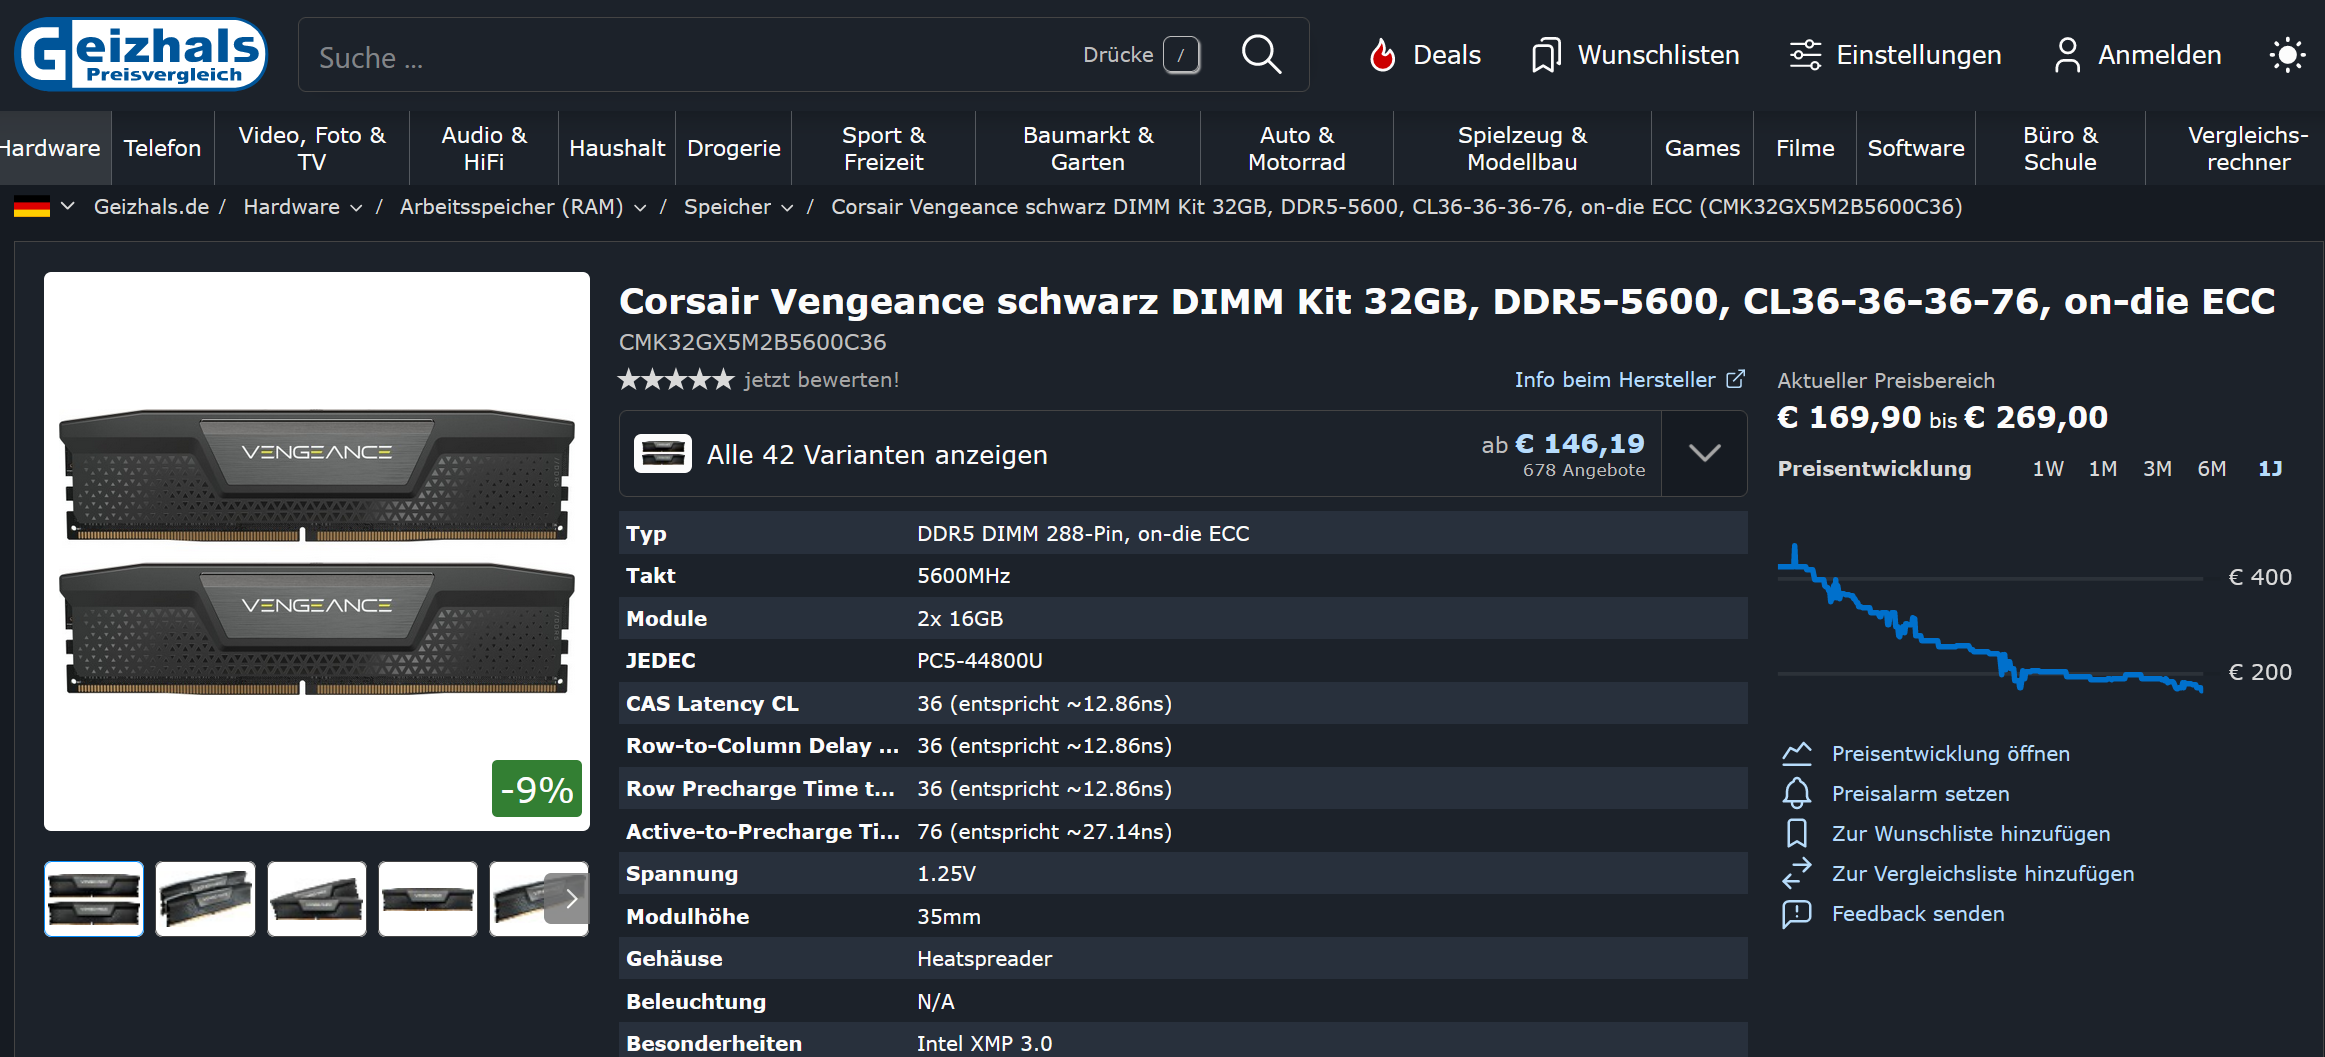Viewport: 2325px width, 1057px height.
Task: Open country selector dropdown chevron
Action: [68, 207]
